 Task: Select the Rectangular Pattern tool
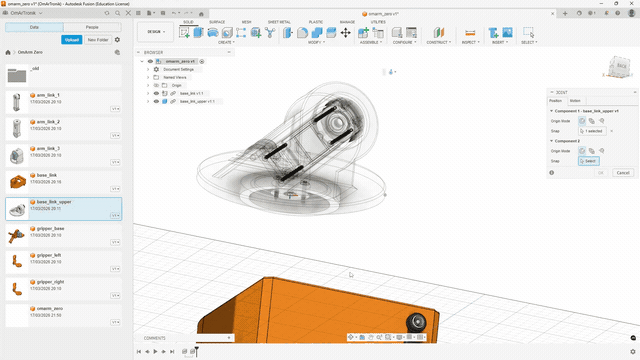pos(241,33)
